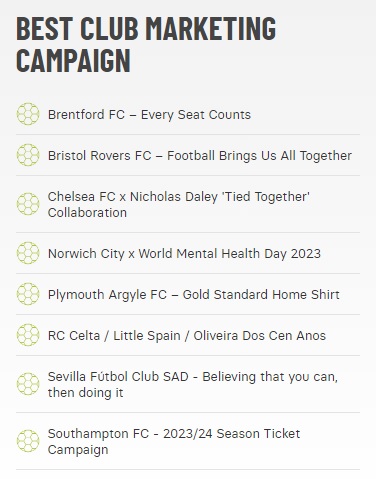The width and height of the screenshot is (378, 479).
Task: Open Brentford FC – Every Seat Counts entry
Action: tap(149, 115)
